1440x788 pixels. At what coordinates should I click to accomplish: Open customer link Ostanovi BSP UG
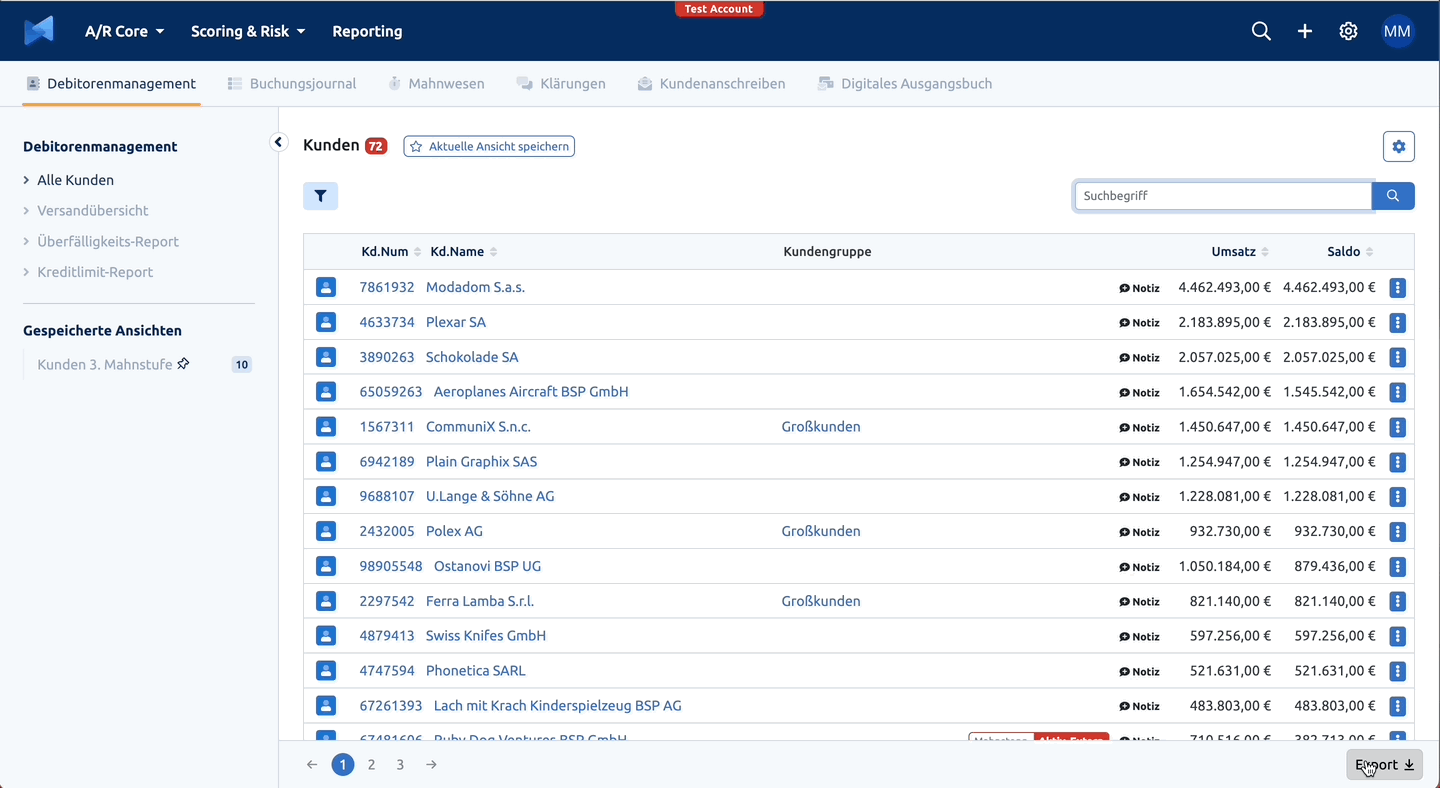tap(487, 566)
